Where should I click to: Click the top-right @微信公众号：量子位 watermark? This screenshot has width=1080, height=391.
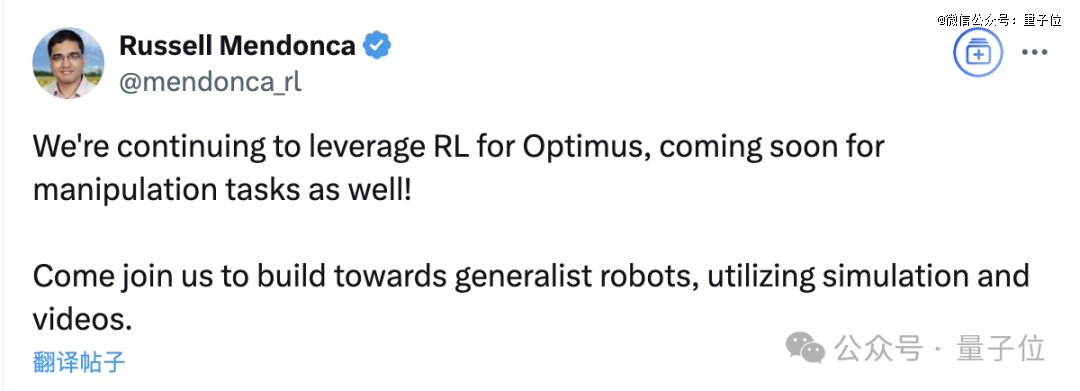pyautogui.click(x=999, y=20)
